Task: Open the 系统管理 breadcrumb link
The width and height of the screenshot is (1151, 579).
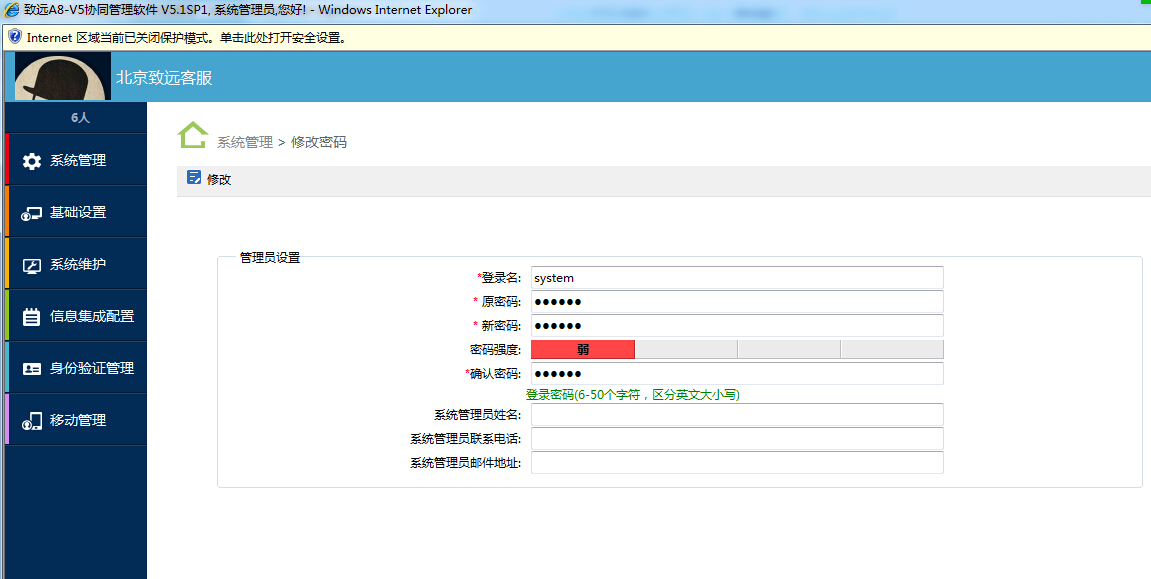Action: point(245,142)
